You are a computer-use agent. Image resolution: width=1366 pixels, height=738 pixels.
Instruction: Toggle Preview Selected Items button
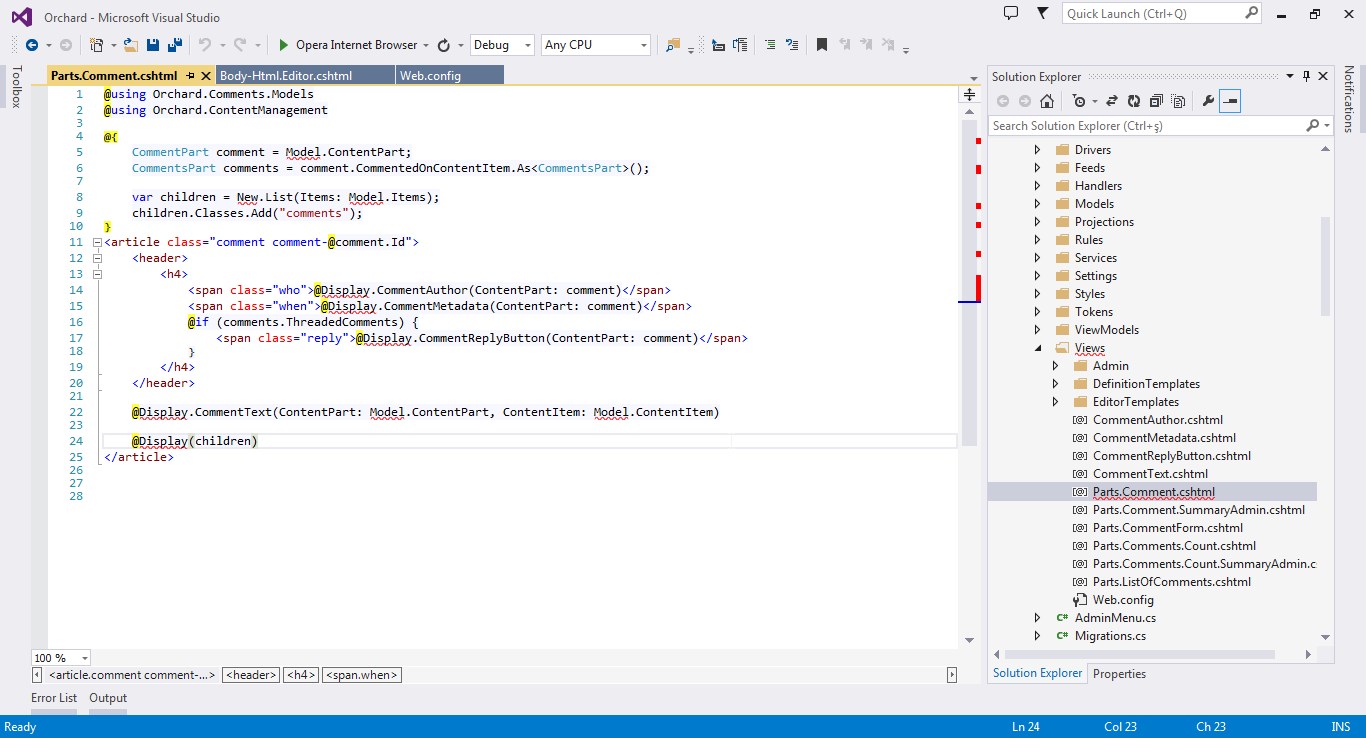click(1230, 101)
